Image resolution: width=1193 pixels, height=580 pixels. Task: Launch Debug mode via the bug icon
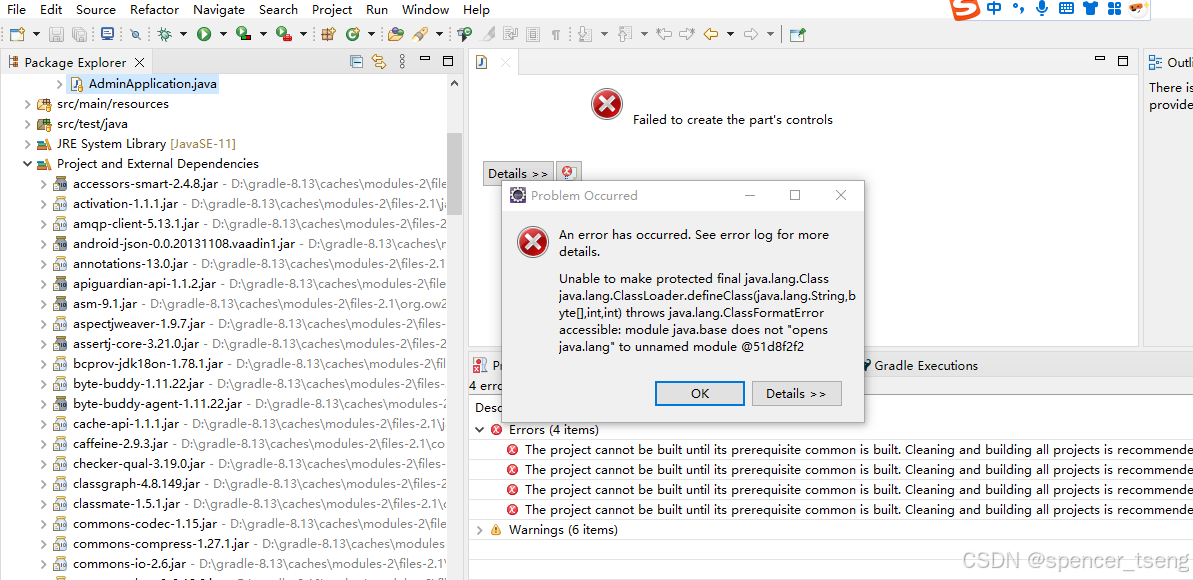coord(164,33)
